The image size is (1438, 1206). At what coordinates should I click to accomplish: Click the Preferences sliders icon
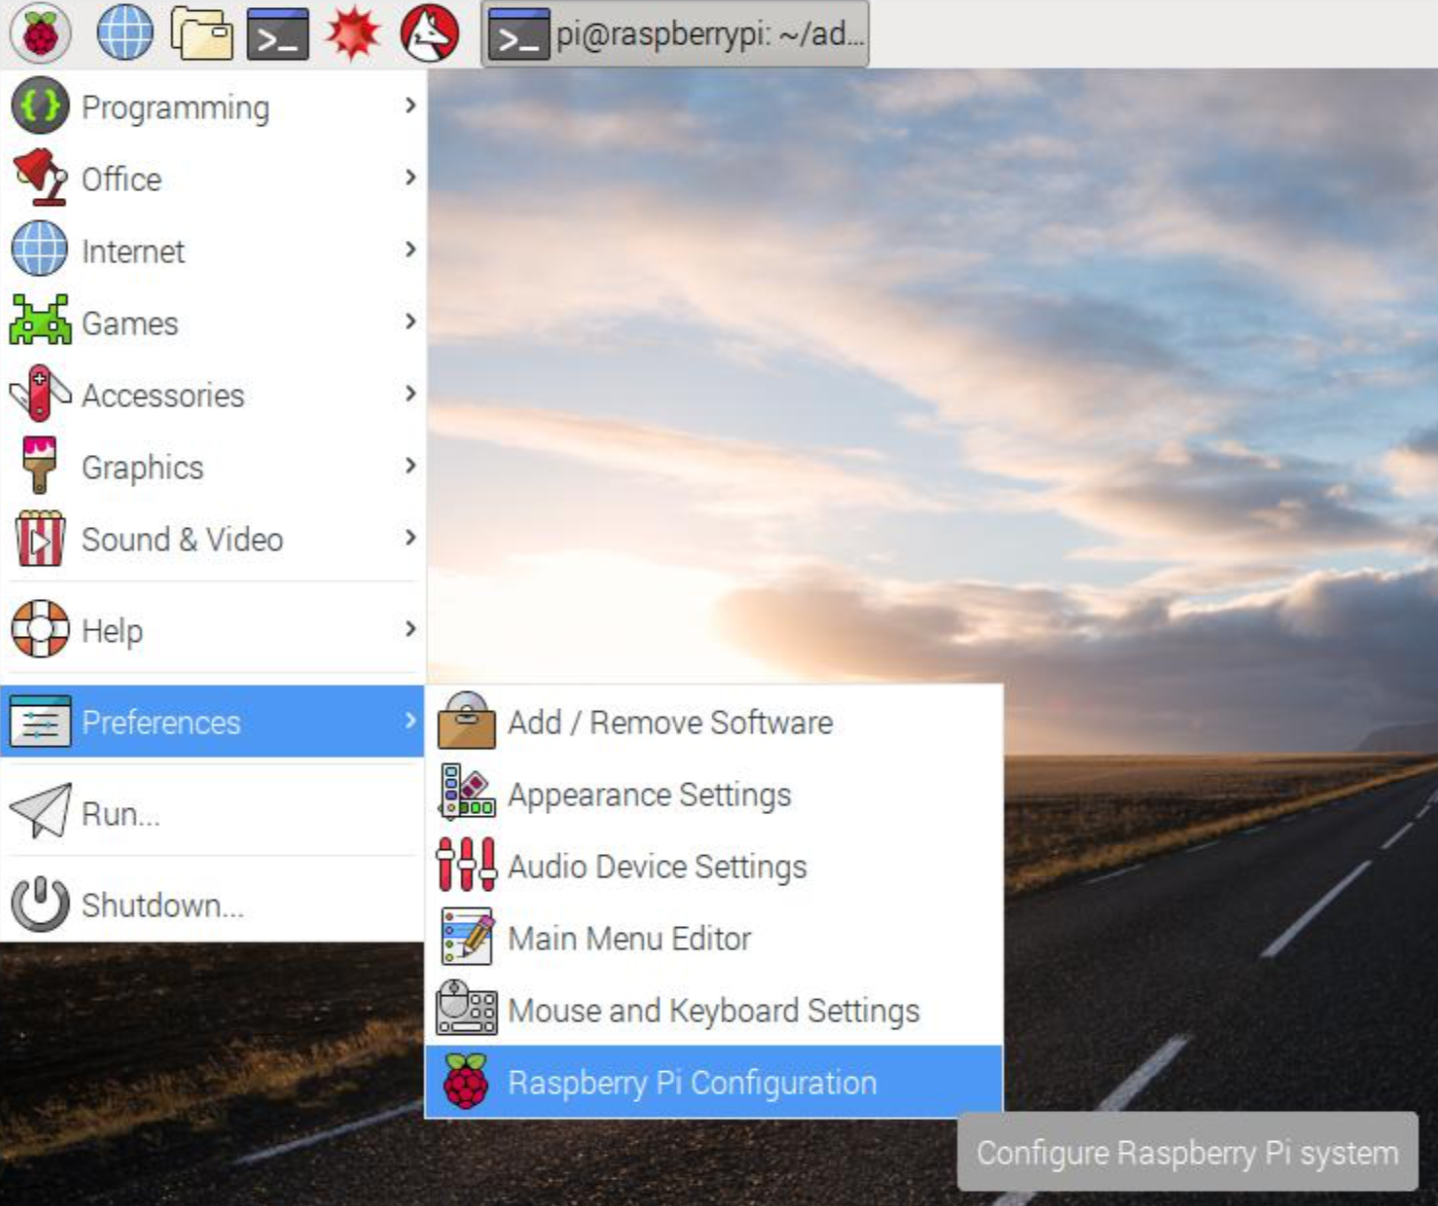click(x=40, y=721)
